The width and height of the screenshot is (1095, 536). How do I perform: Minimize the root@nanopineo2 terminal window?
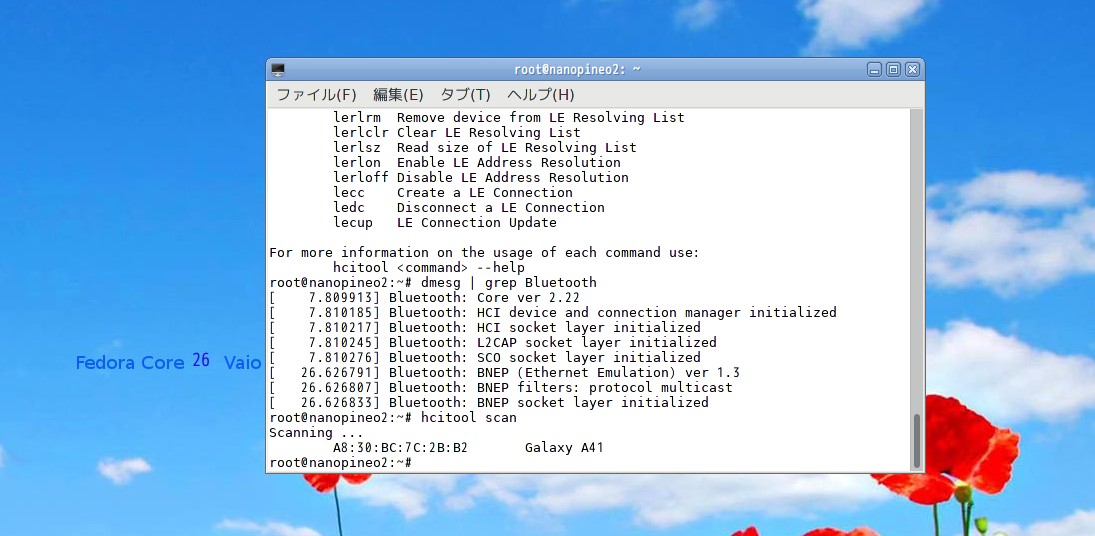(x=874, y=70)
